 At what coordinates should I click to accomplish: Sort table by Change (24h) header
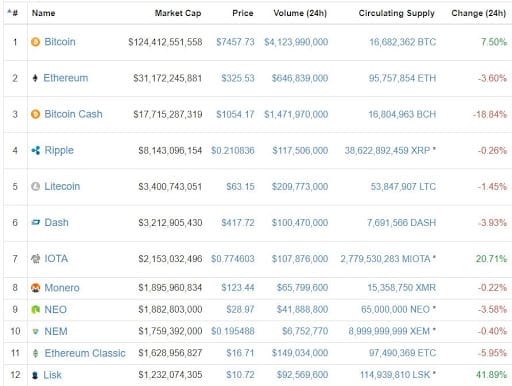pyautogui.click(x=479, y=13)
